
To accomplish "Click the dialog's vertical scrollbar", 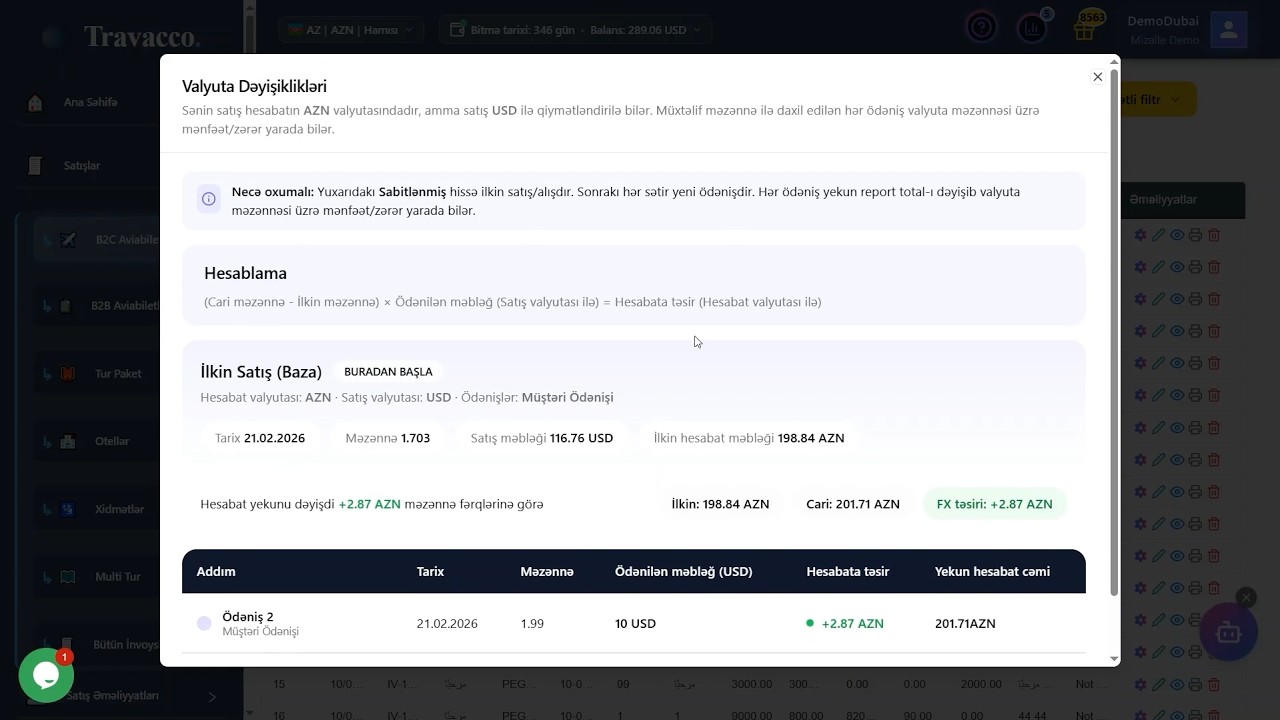I will [x=1114, y=330].
